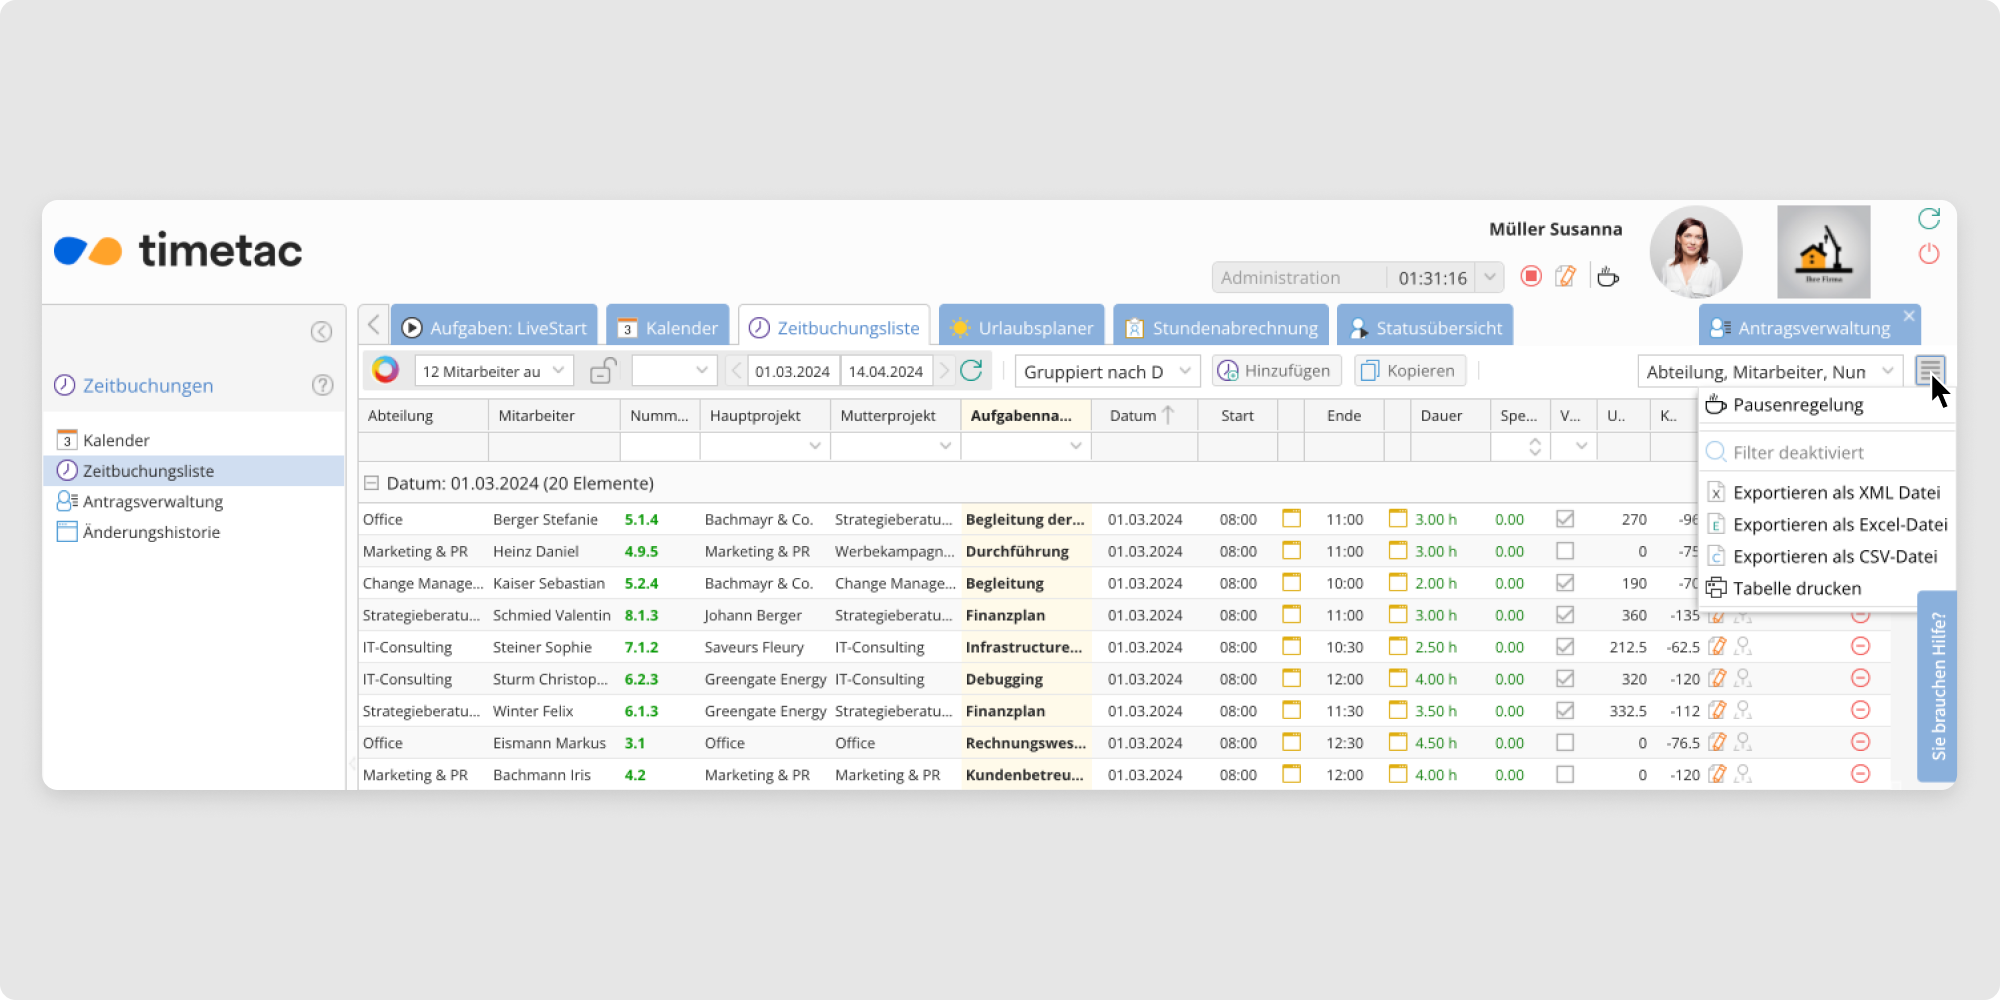
Task: Toggle checkbox in Berger Stefanie row
Action: pos(1565,519)
